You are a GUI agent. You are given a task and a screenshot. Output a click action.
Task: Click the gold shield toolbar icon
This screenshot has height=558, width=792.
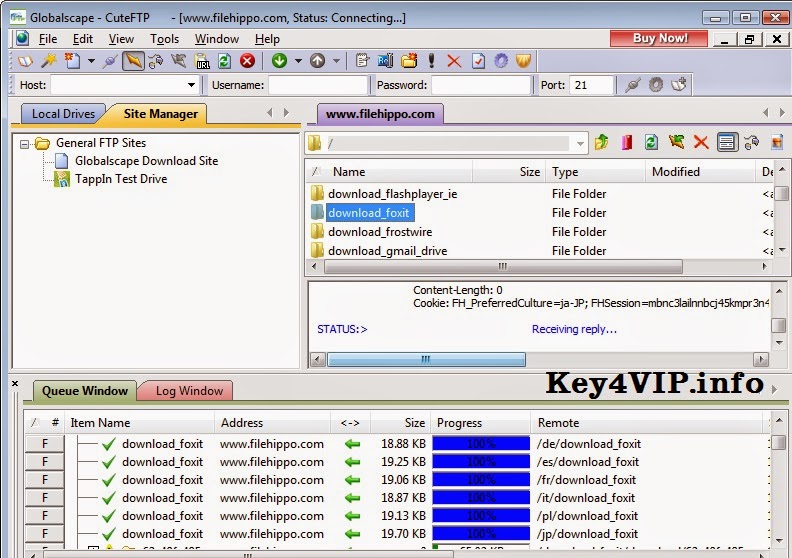click(x=524, y=61)
